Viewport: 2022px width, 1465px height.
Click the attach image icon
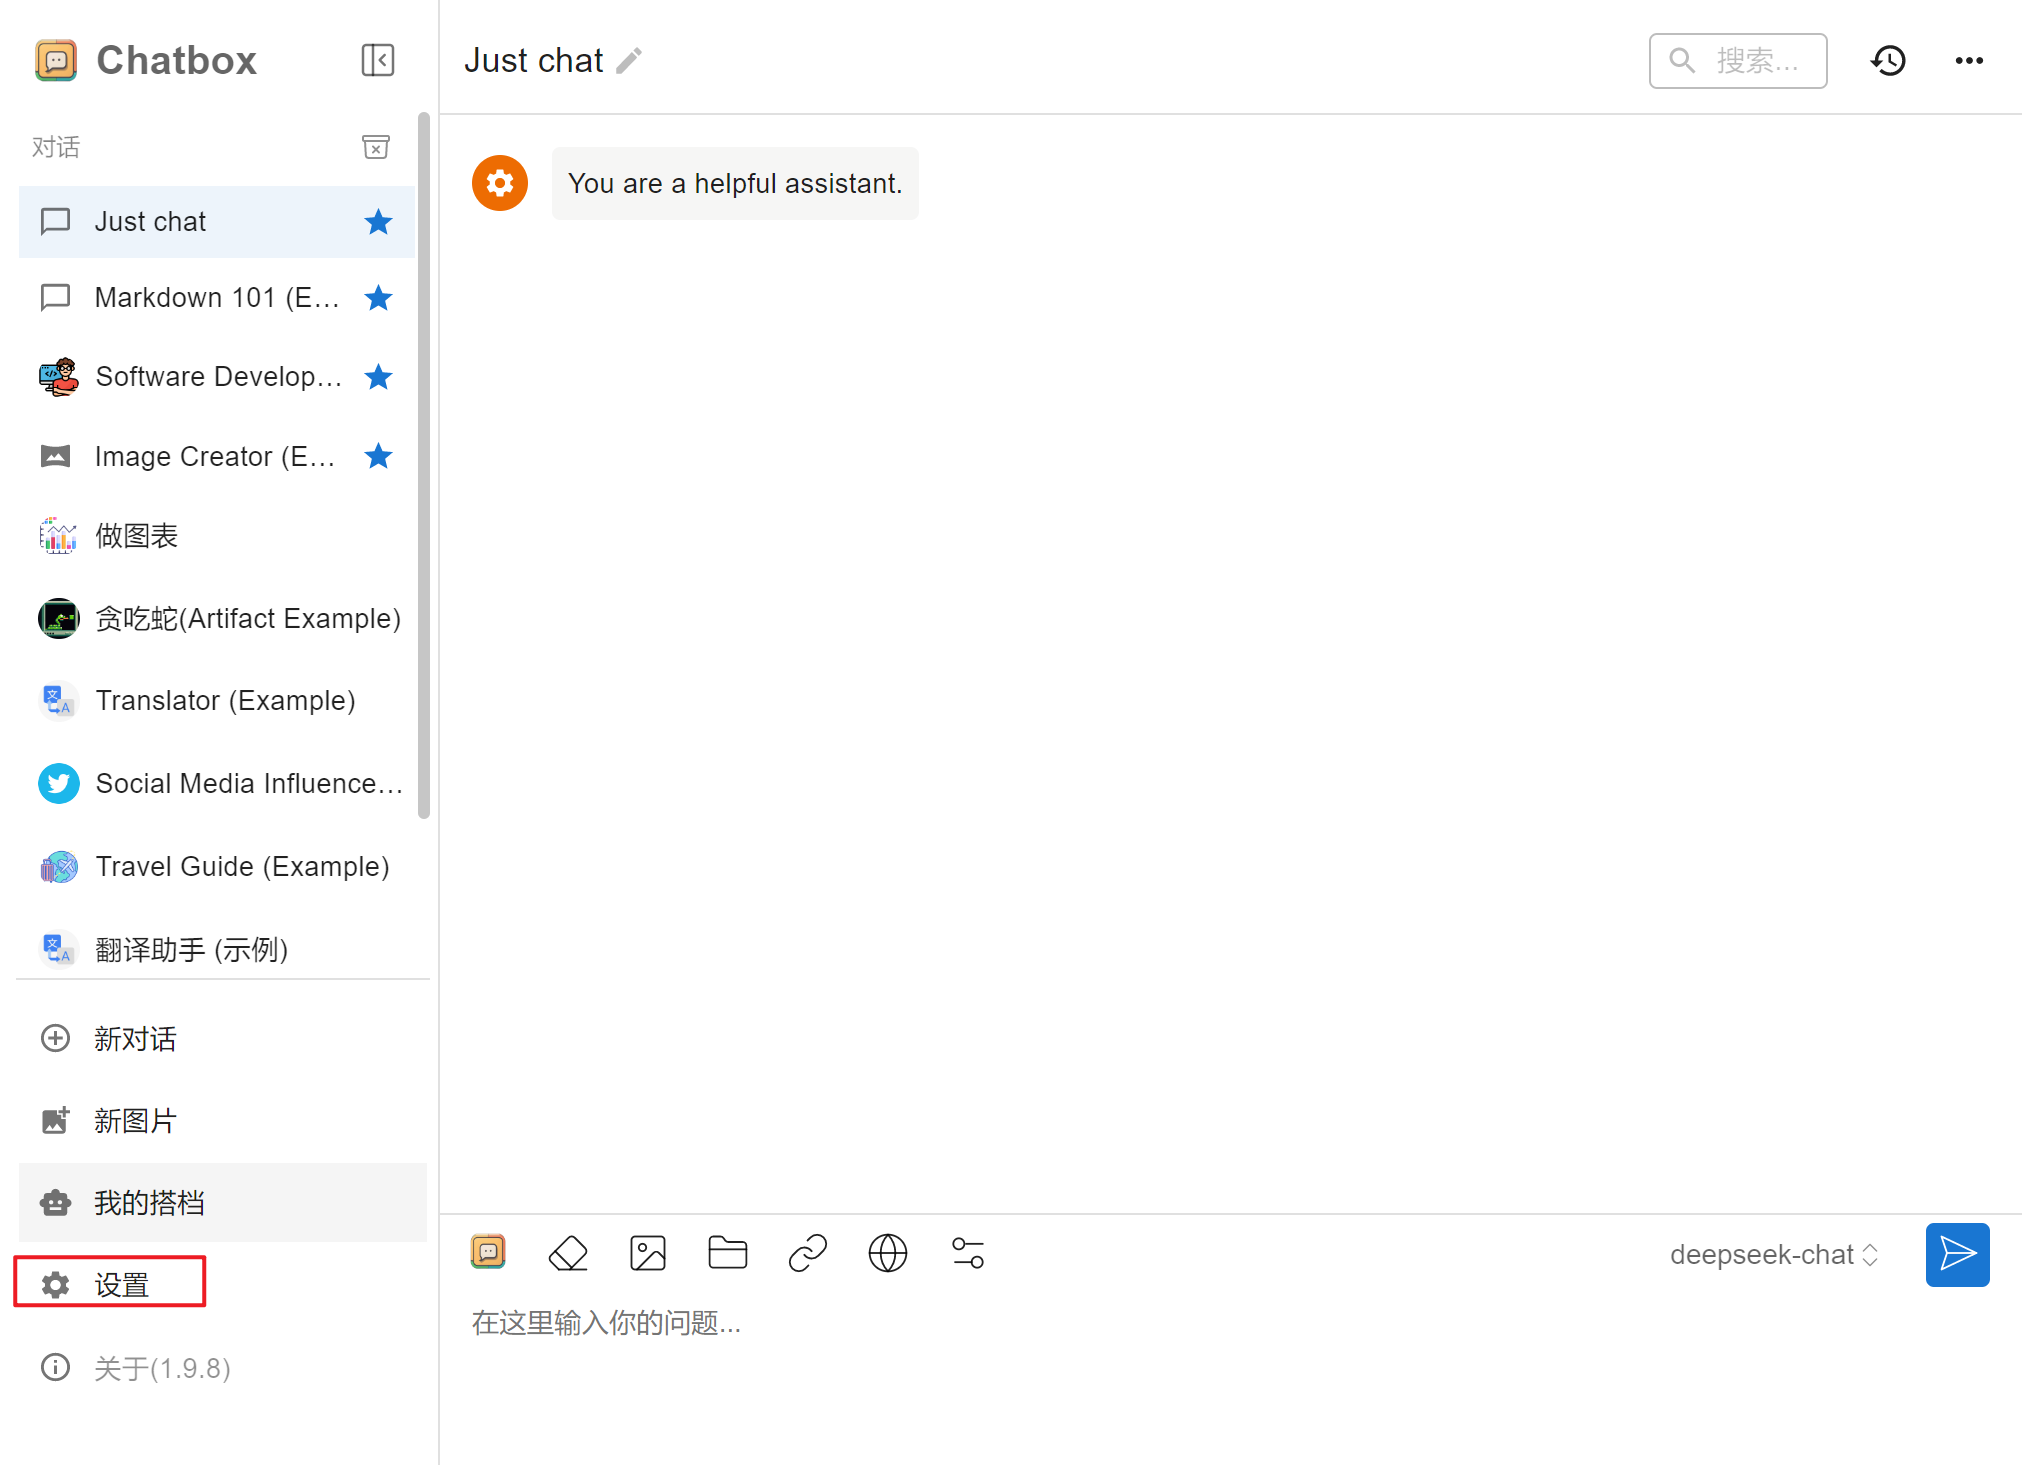point(648,1253)
